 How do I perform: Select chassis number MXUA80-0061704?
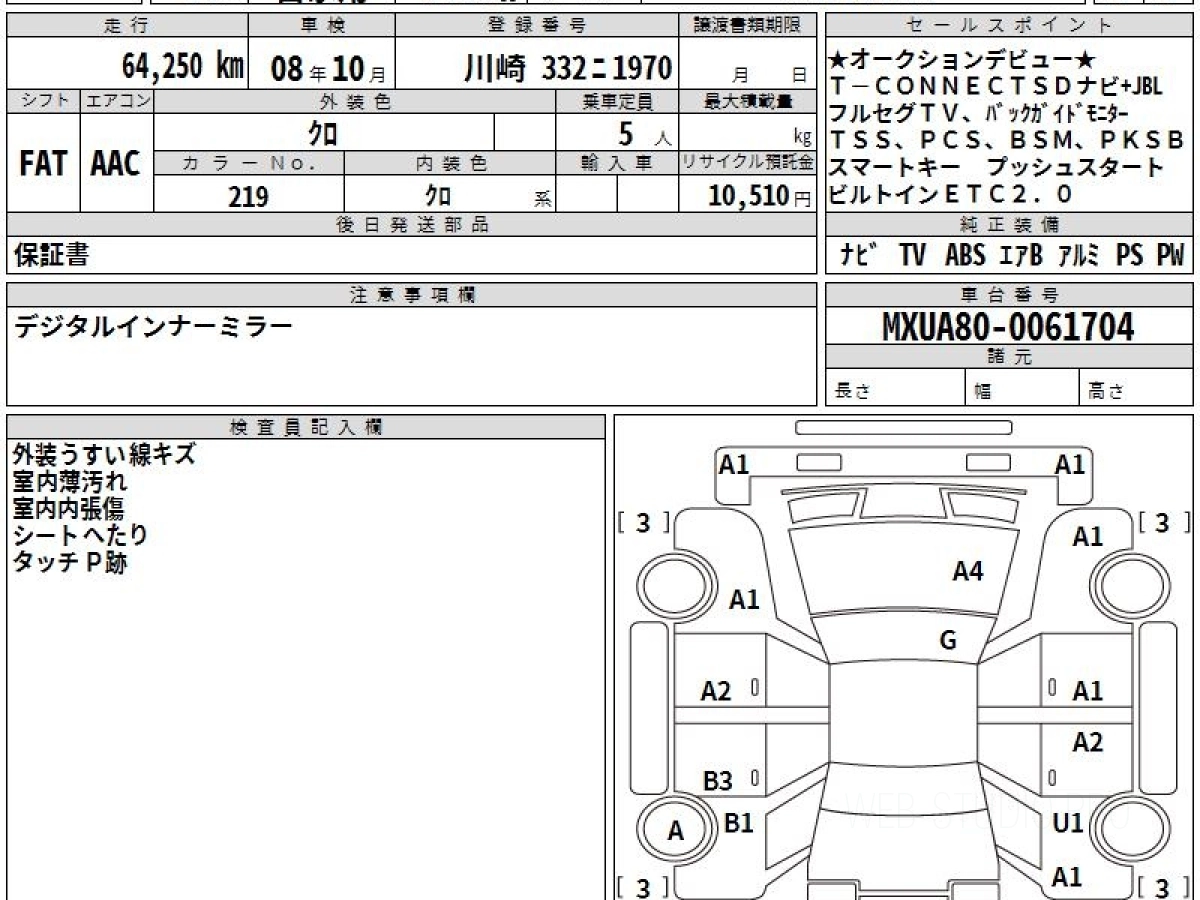1008,326
